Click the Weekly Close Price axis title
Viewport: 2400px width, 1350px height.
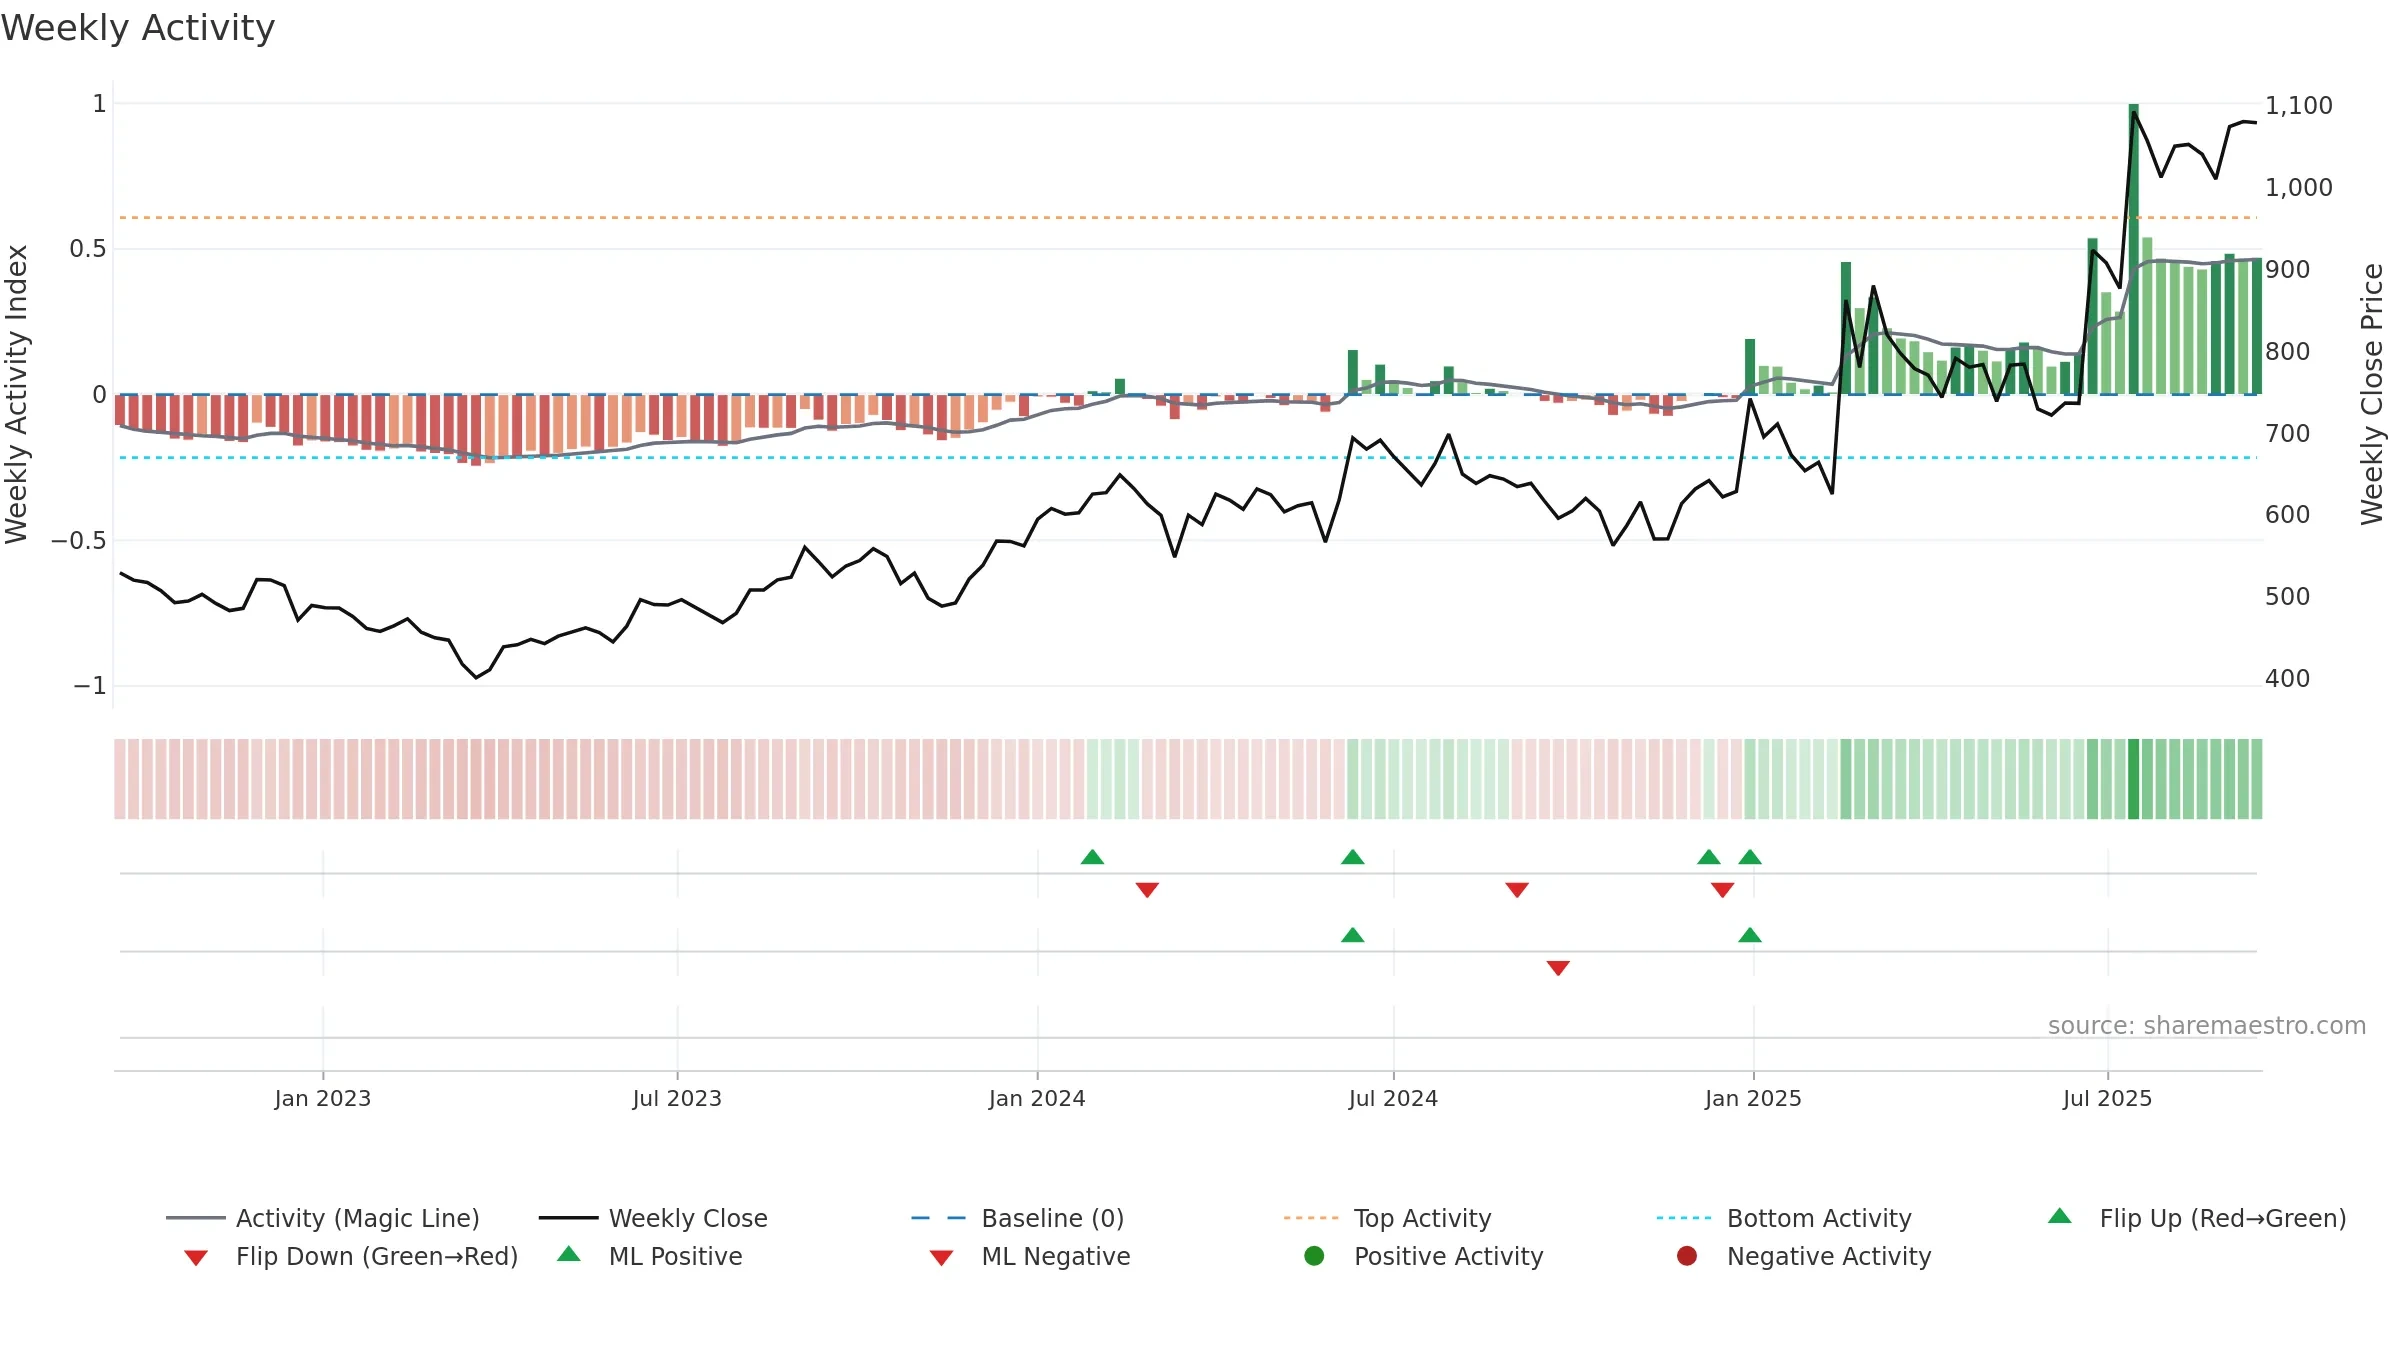(2372, 394)
